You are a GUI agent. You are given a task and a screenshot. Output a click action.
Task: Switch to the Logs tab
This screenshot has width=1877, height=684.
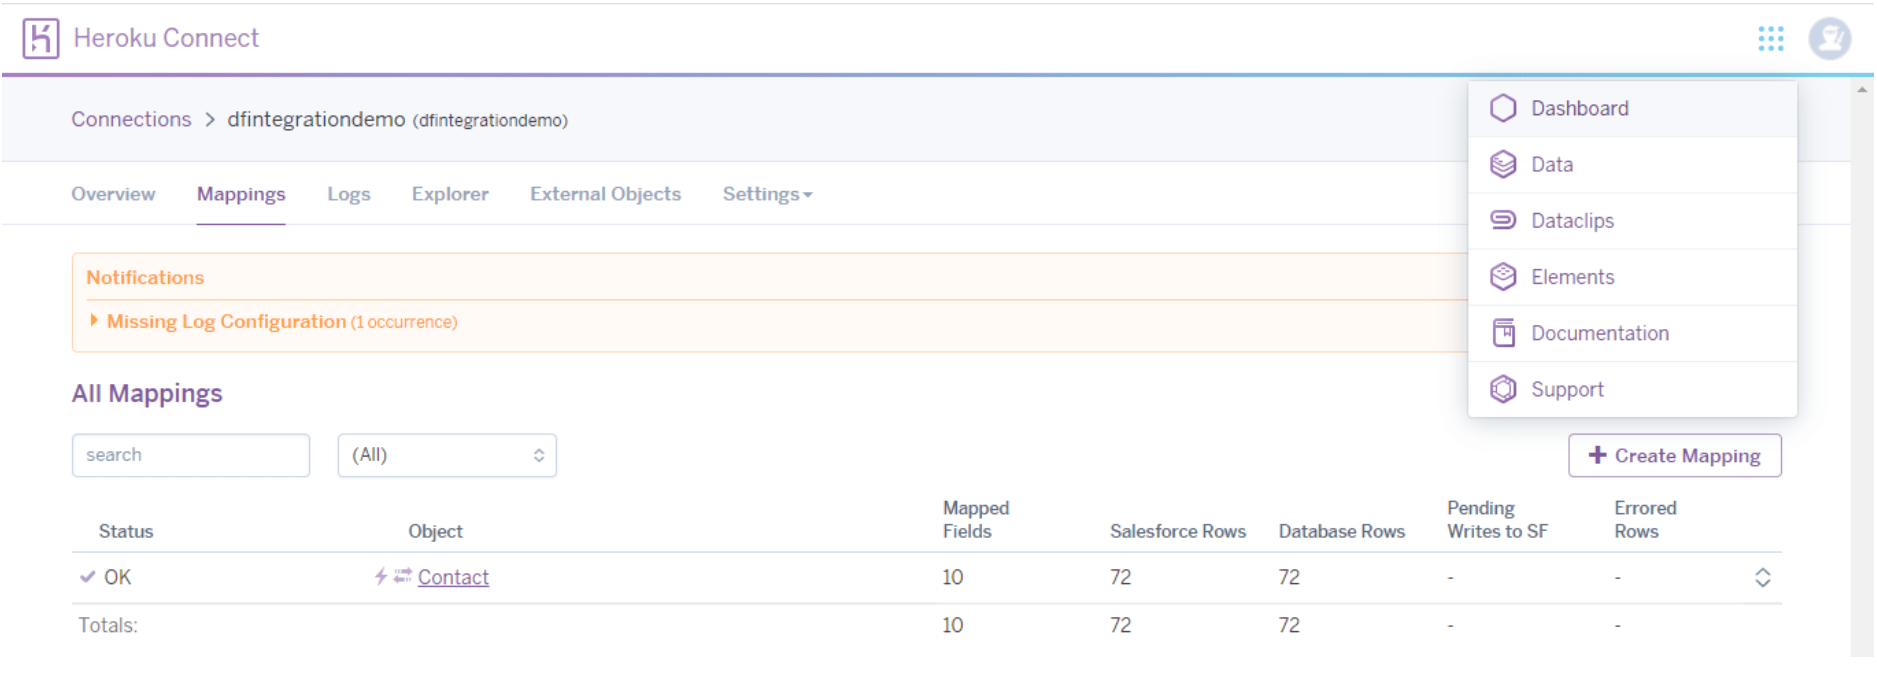(x=348, y=194)
